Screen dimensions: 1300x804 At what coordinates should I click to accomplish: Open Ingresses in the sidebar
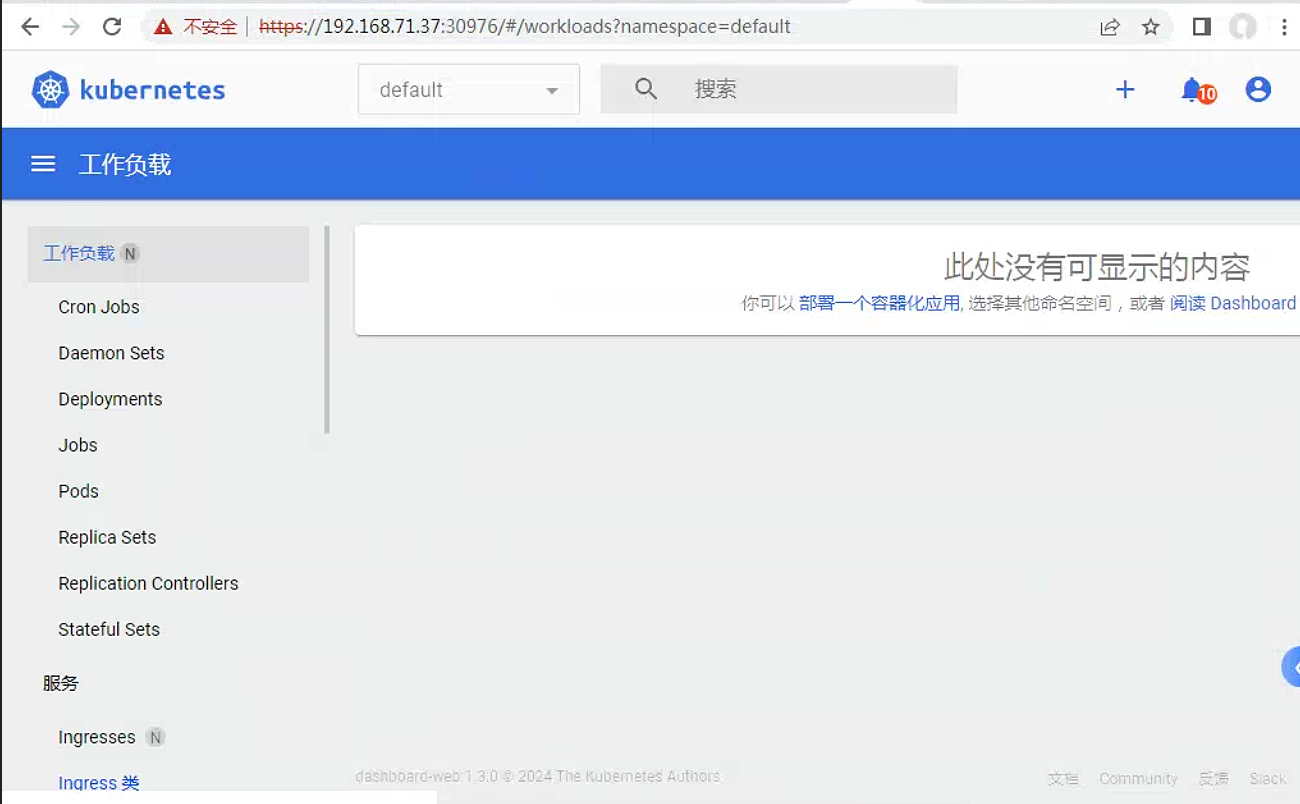[97, 737]
